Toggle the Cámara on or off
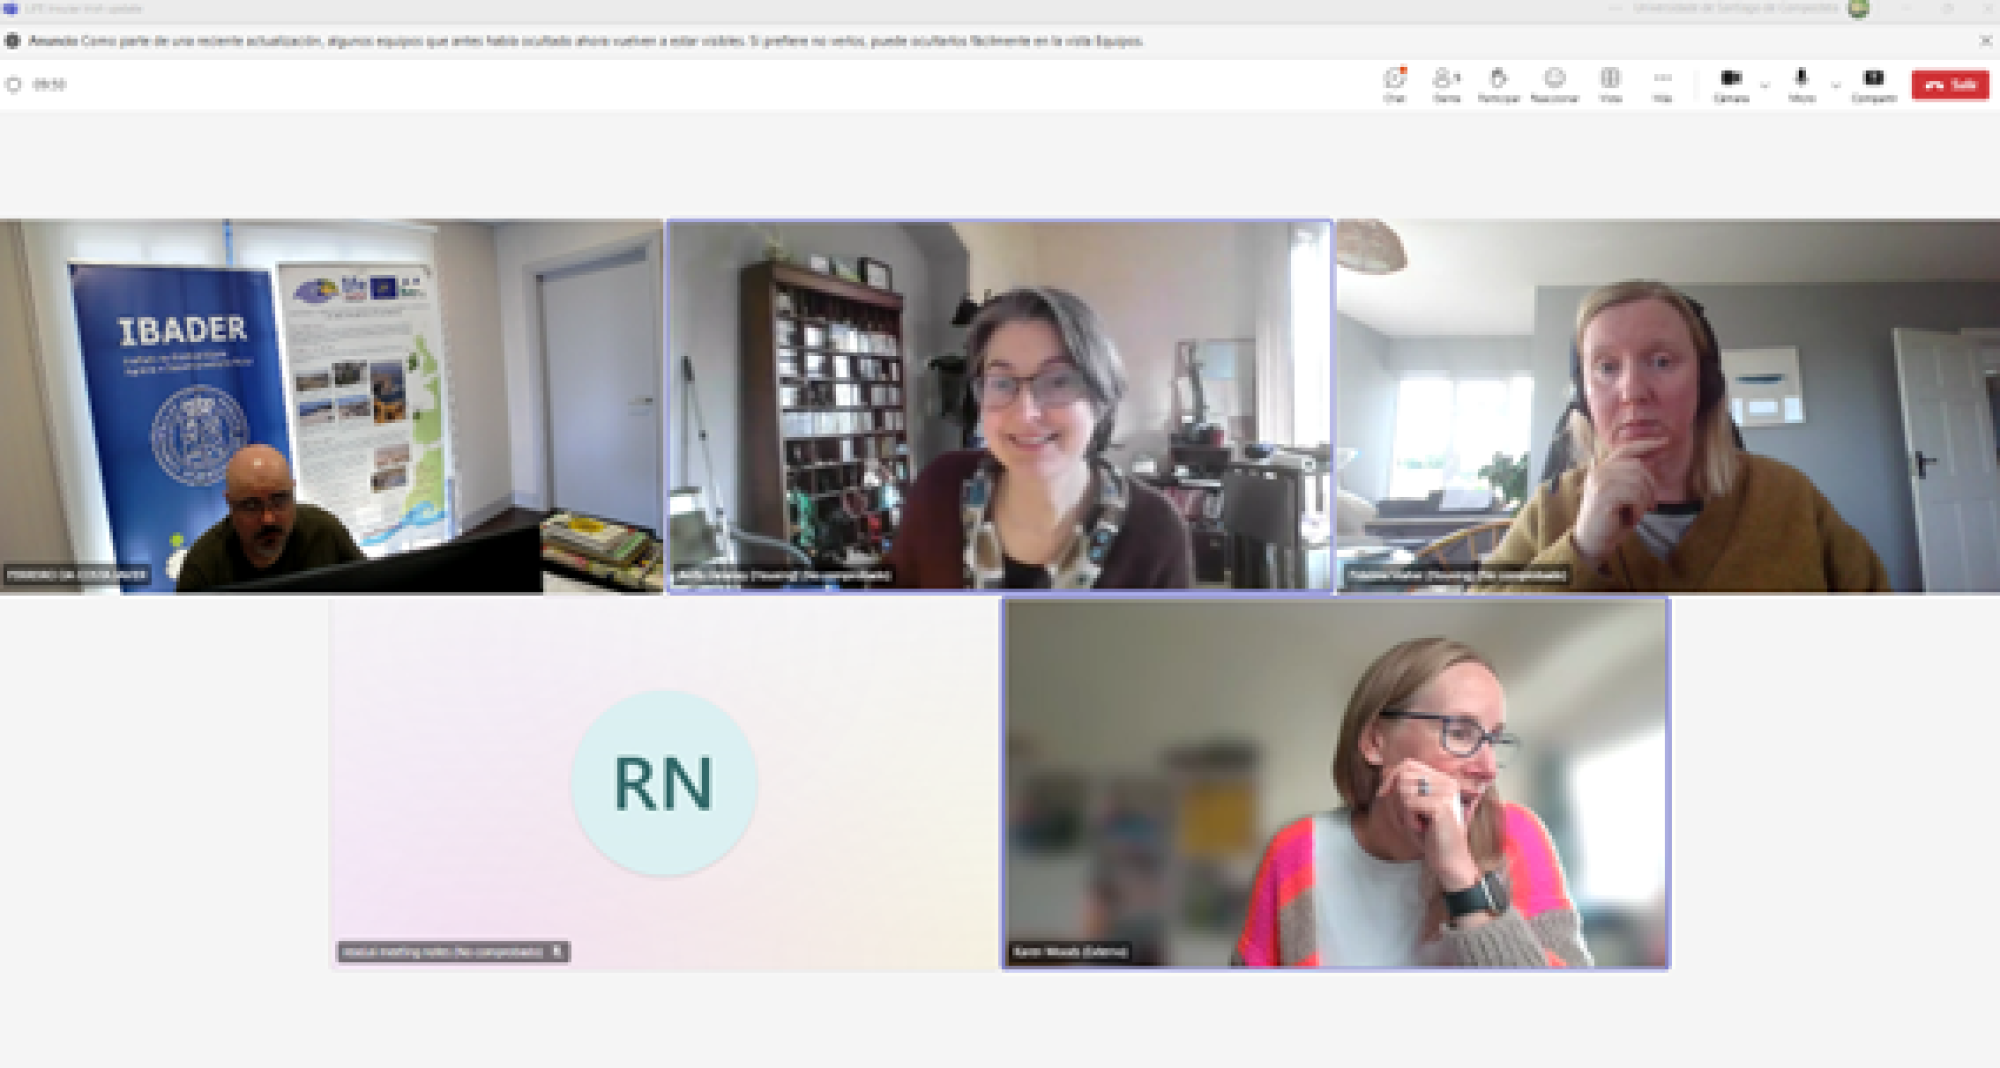The width and height of the screenshot is (2000, 1068). pos(1731,83)
